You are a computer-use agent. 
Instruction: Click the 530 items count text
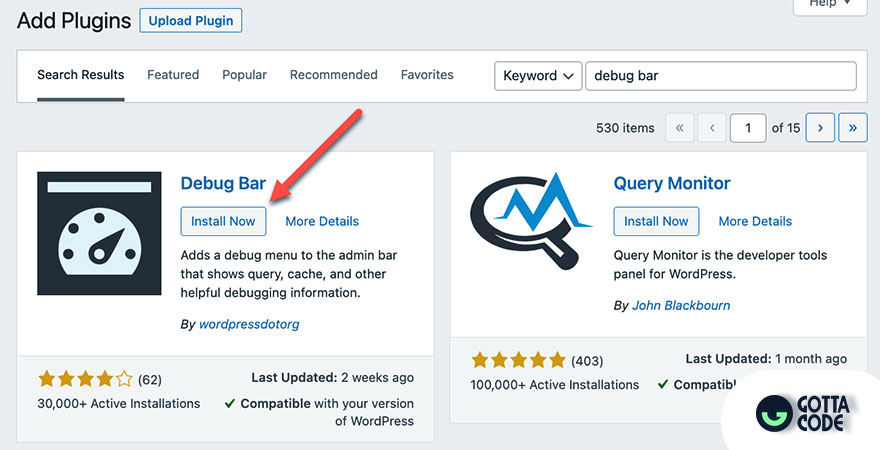[625, 128]
